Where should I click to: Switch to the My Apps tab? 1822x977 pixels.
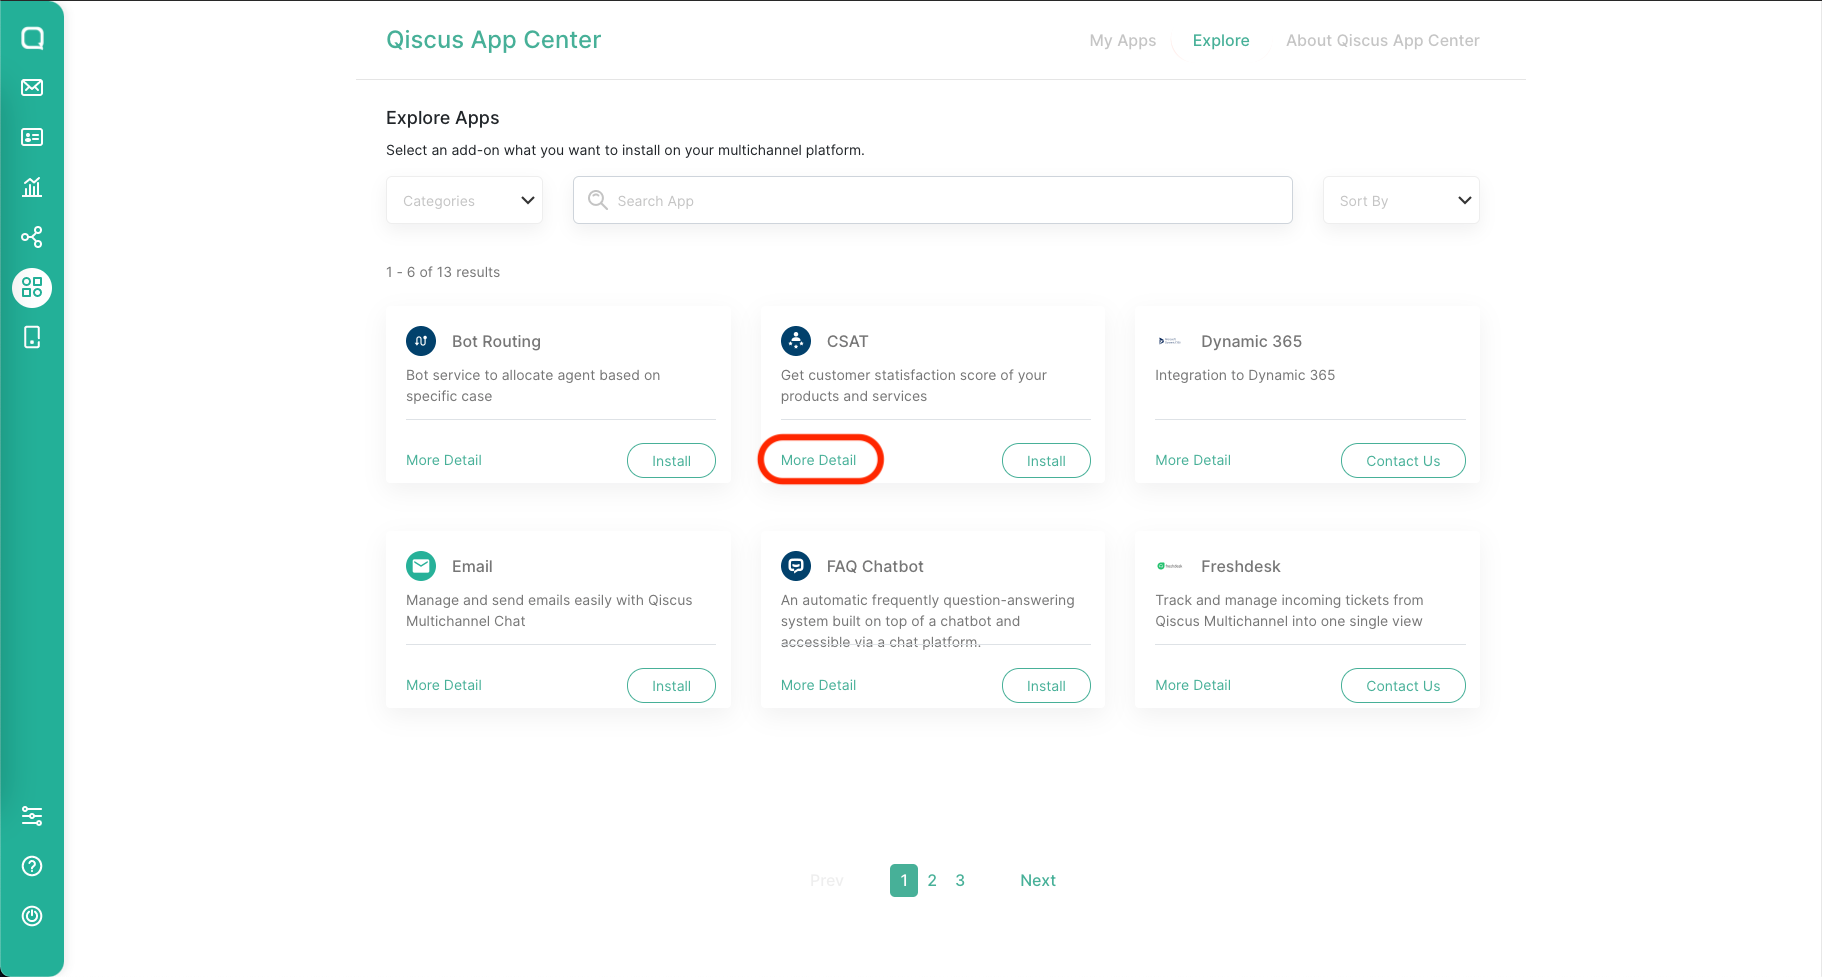click(1122, 40)
